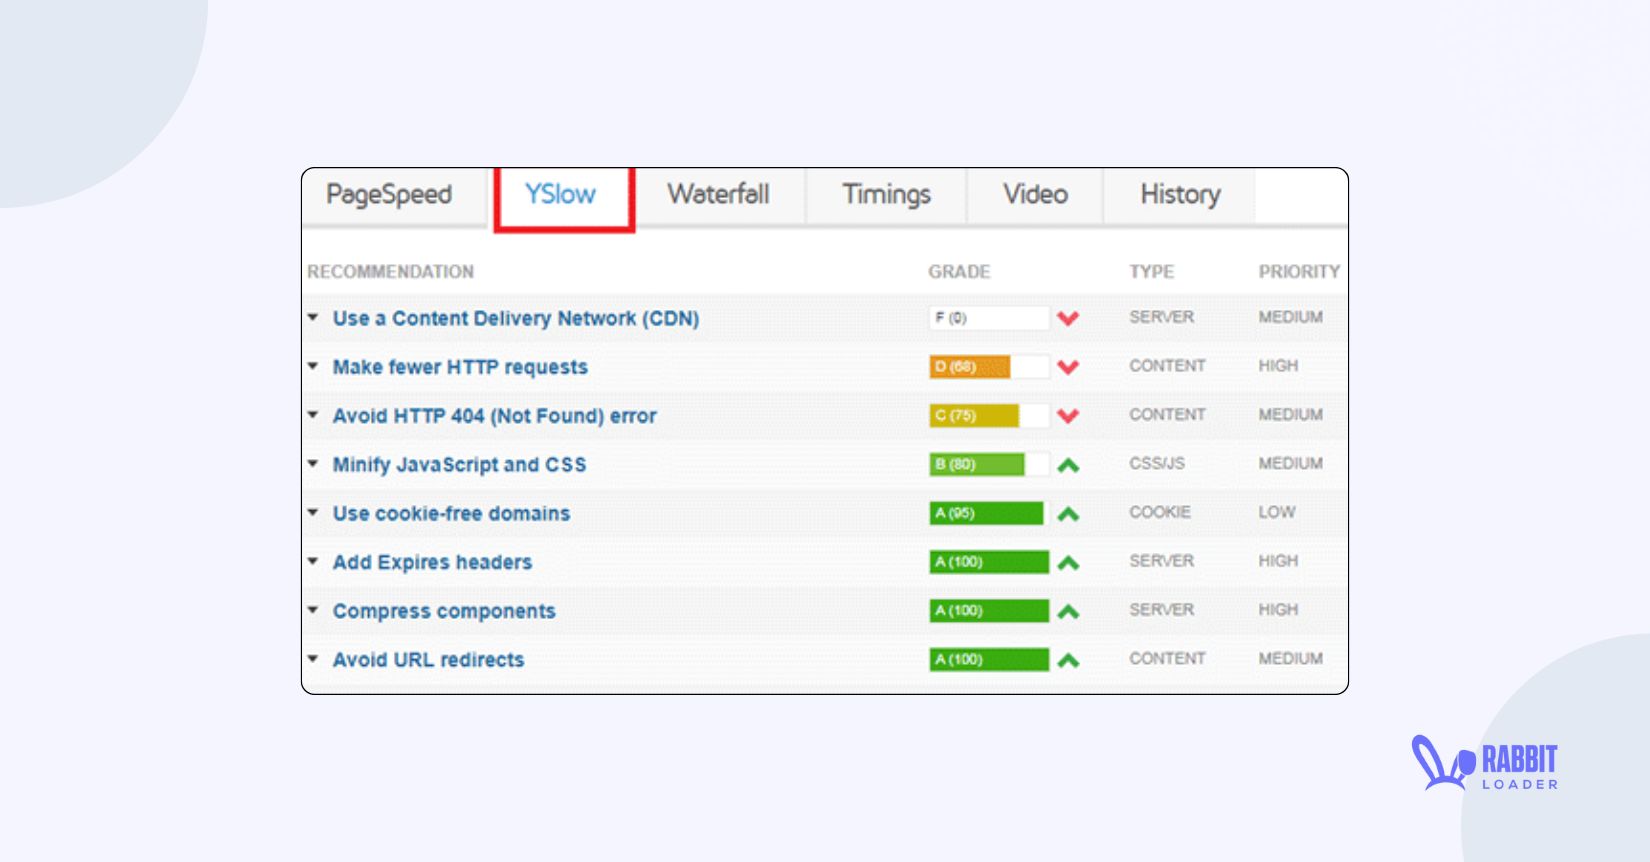Select the YSlow tab
The image size is (1650, 862).
(561, 195)
